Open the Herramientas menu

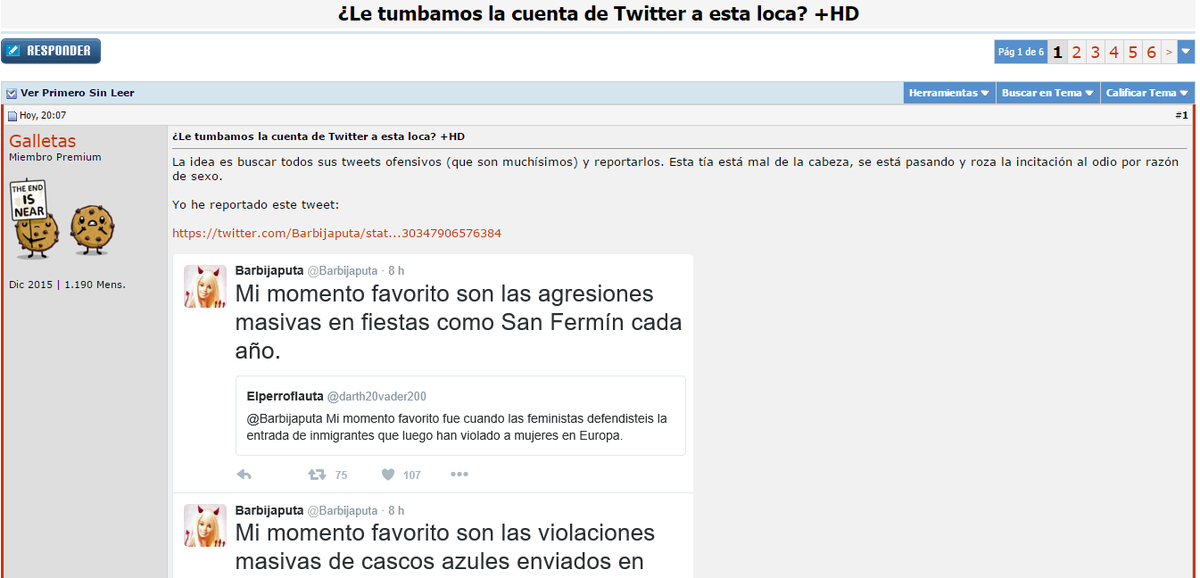[x=948, y=91]
